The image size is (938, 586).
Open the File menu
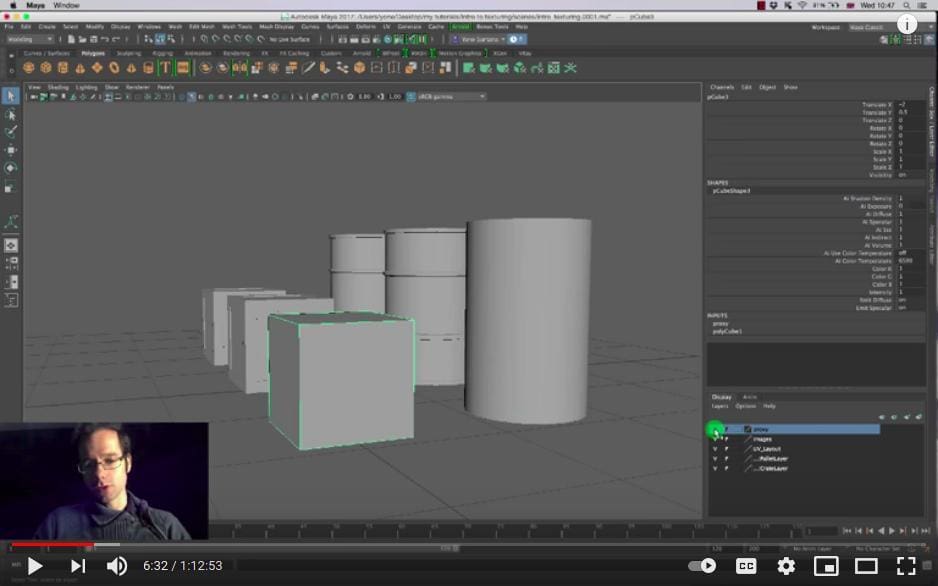[9, 27]
